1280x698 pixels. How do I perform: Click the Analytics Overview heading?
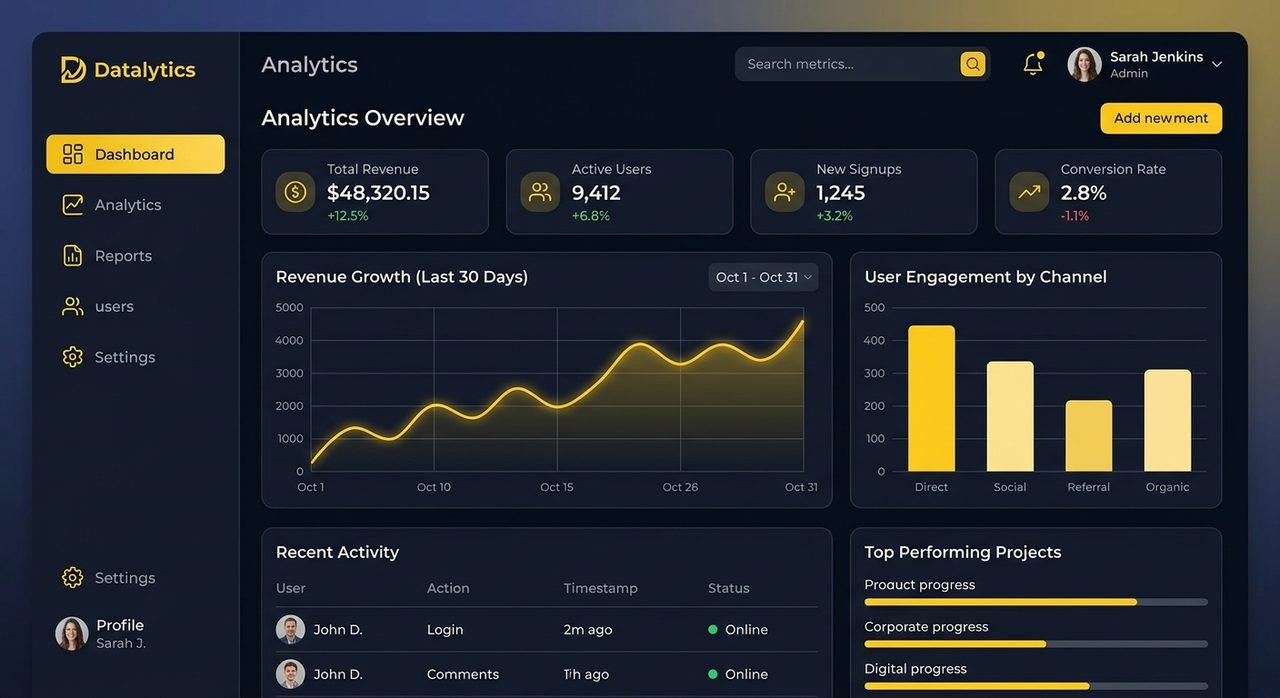coord(363,118)
